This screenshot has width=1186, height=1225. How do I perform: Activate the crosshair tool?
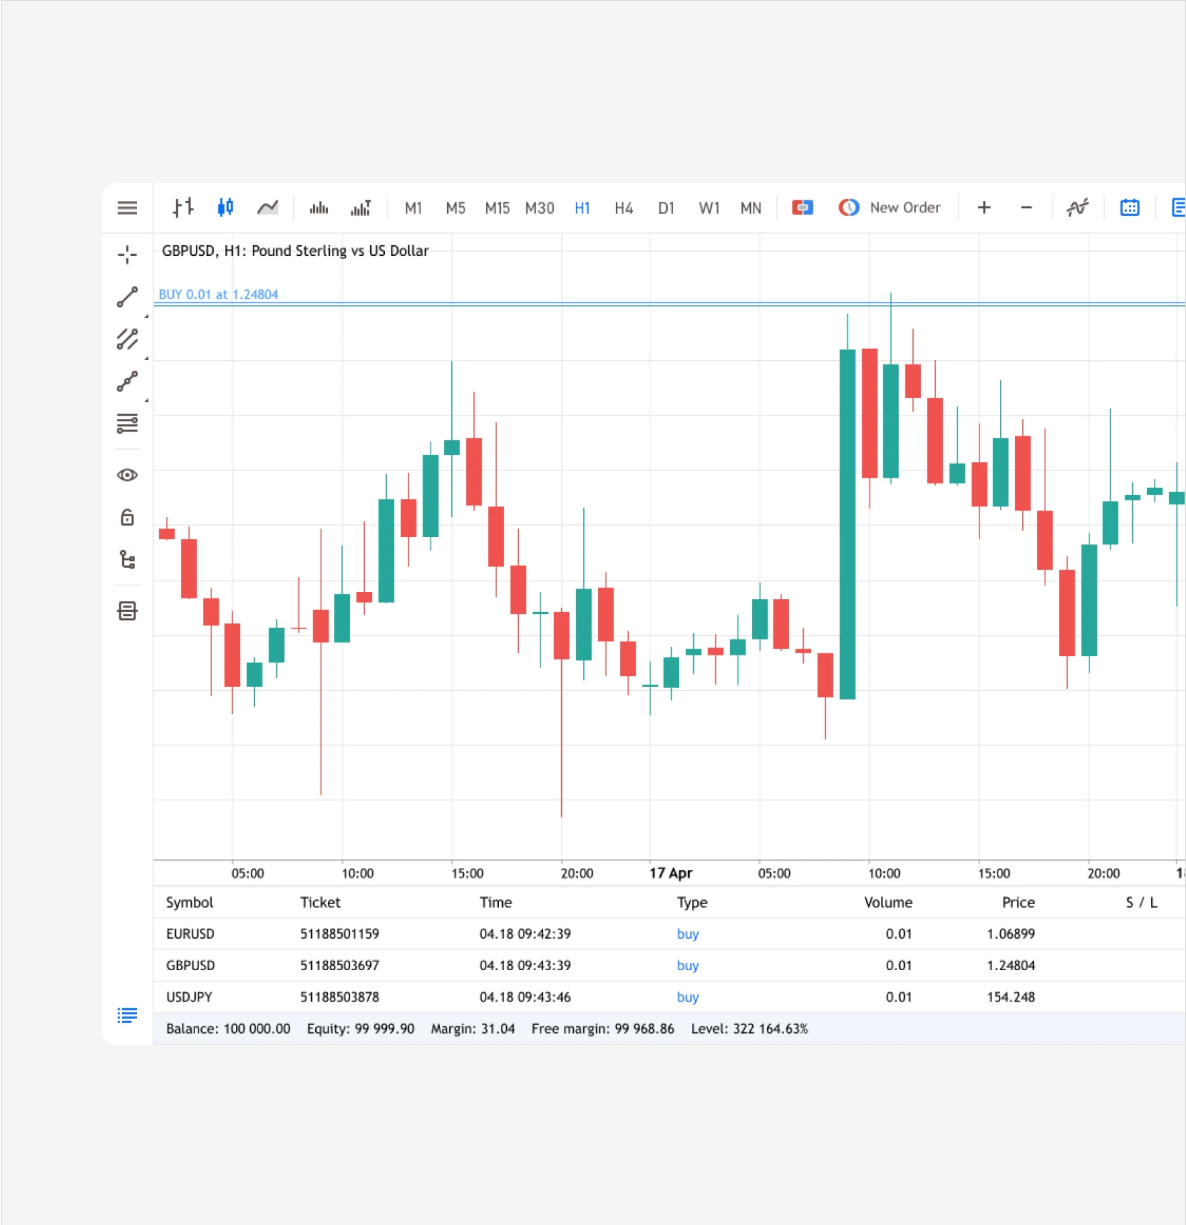tap(127, 255)
